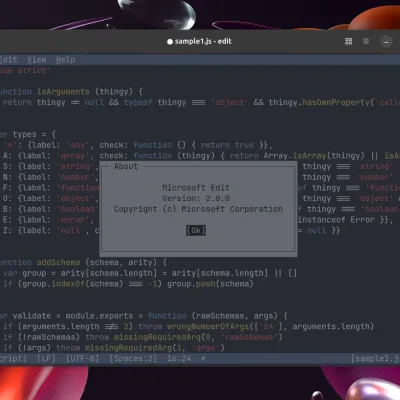Click the 'module.exports' text in code

(x=99, y=316)
